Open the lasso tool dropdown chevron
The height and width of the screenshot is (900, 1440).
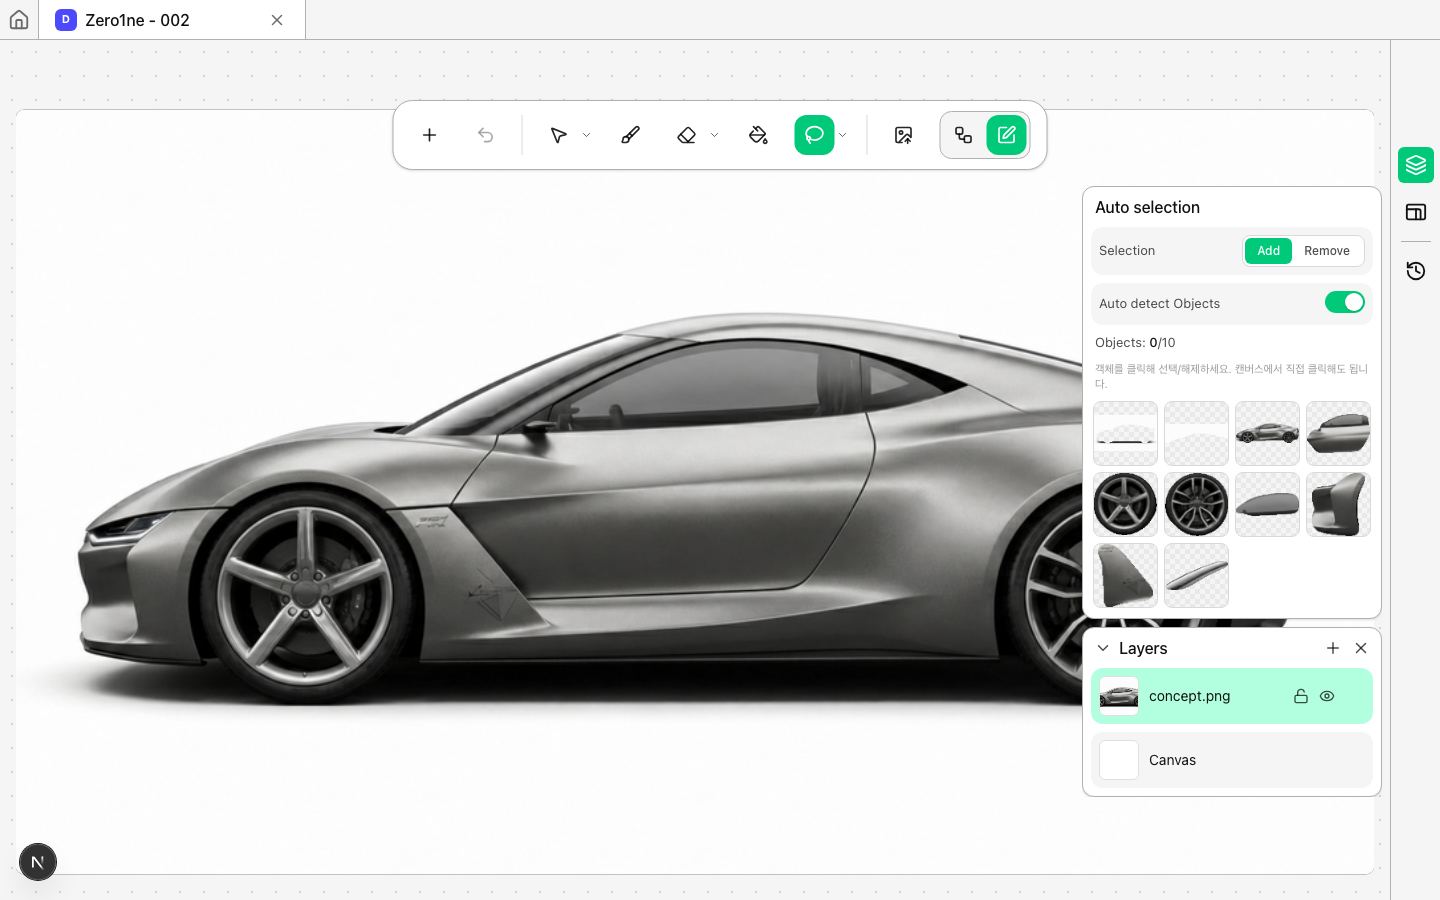pyautogui.click(x=842, y=135)
